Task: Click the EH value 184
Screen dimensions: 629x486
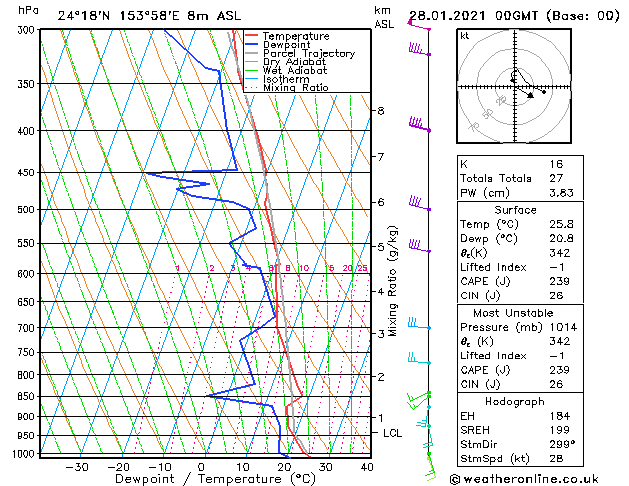Action: (560, 416)
